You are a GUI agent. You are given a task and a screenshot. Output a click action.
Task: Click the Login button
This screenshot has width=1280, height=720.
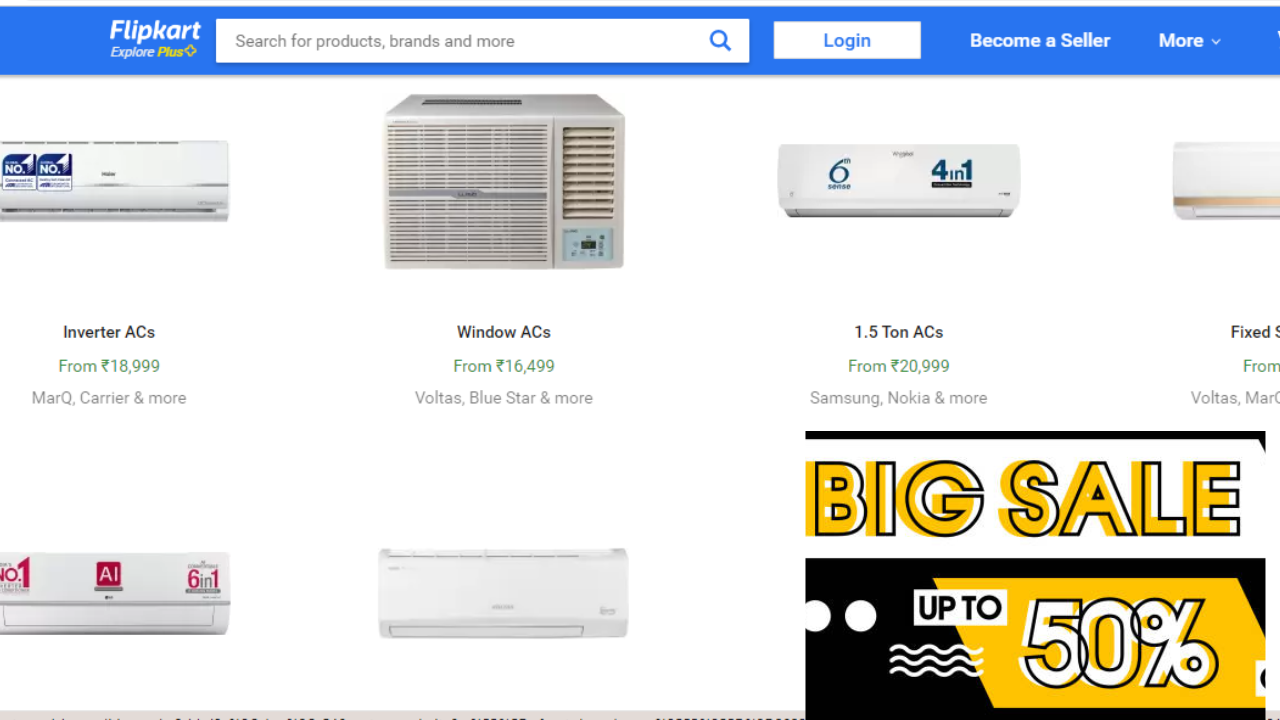pos(847,40)
